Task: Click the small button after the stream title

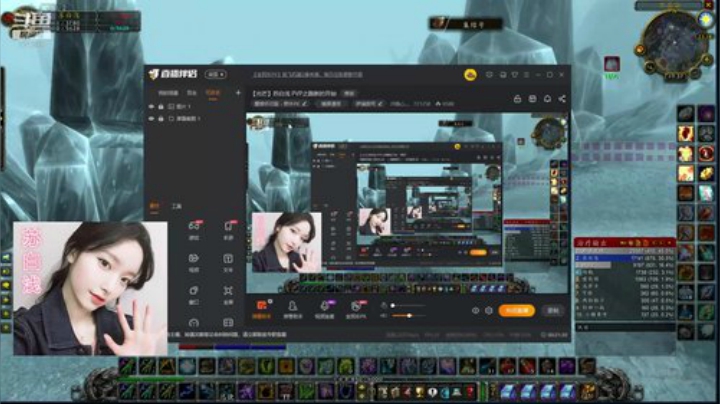Action: pyautogui.click(x=349, y=93)
